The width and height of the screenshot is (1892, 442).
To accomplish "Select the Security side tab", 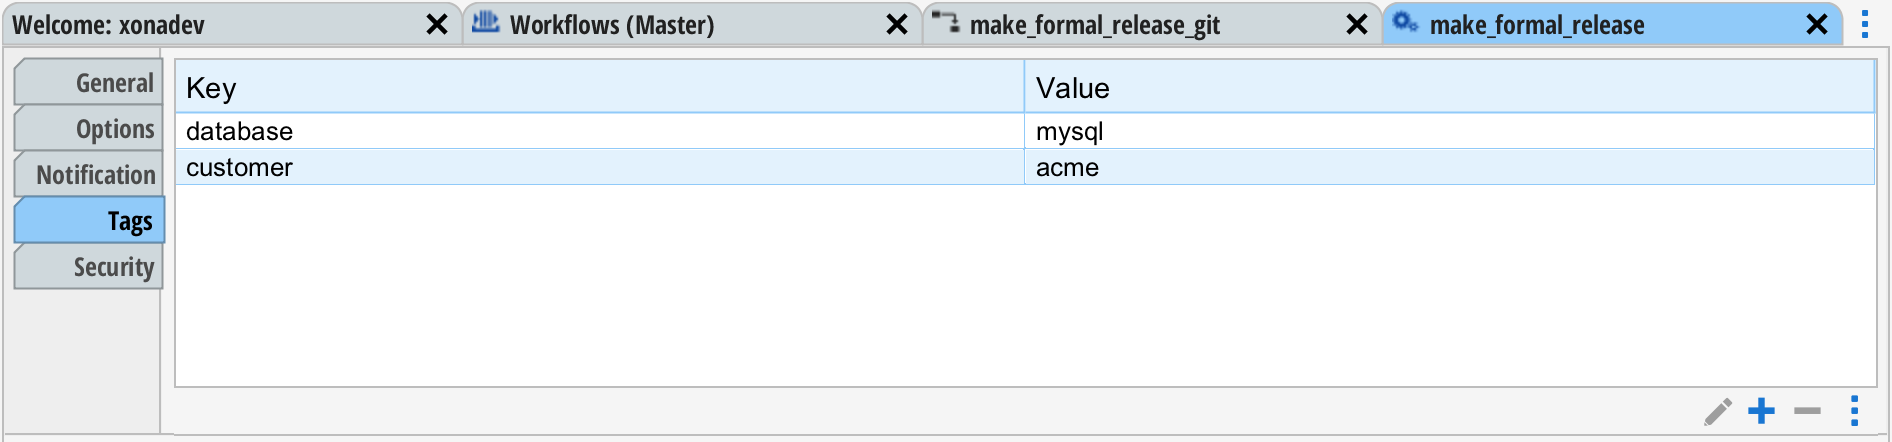I will pyautogui.click(x=90, y=267).
